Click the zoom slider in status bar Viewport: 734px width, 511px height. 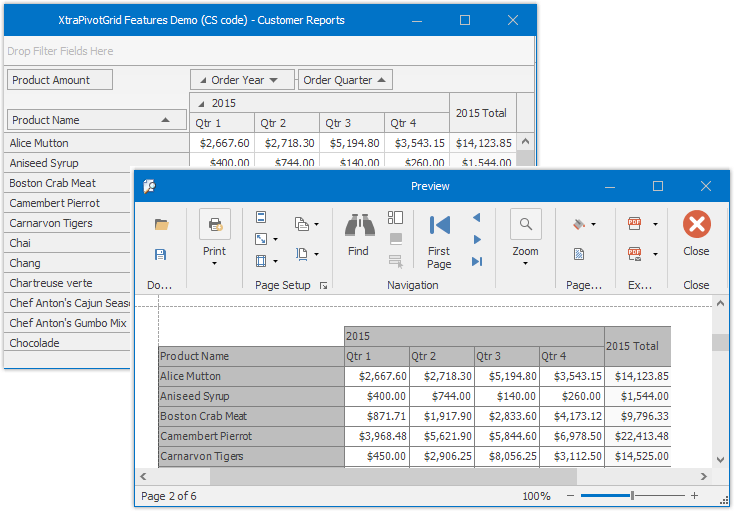[x=631, y=496]
